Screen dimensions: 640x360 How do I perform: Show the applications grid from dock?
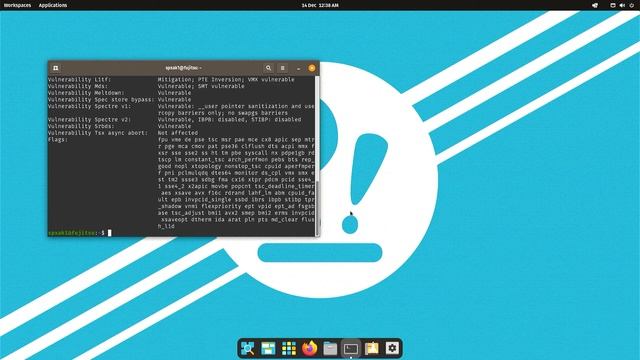289,348
